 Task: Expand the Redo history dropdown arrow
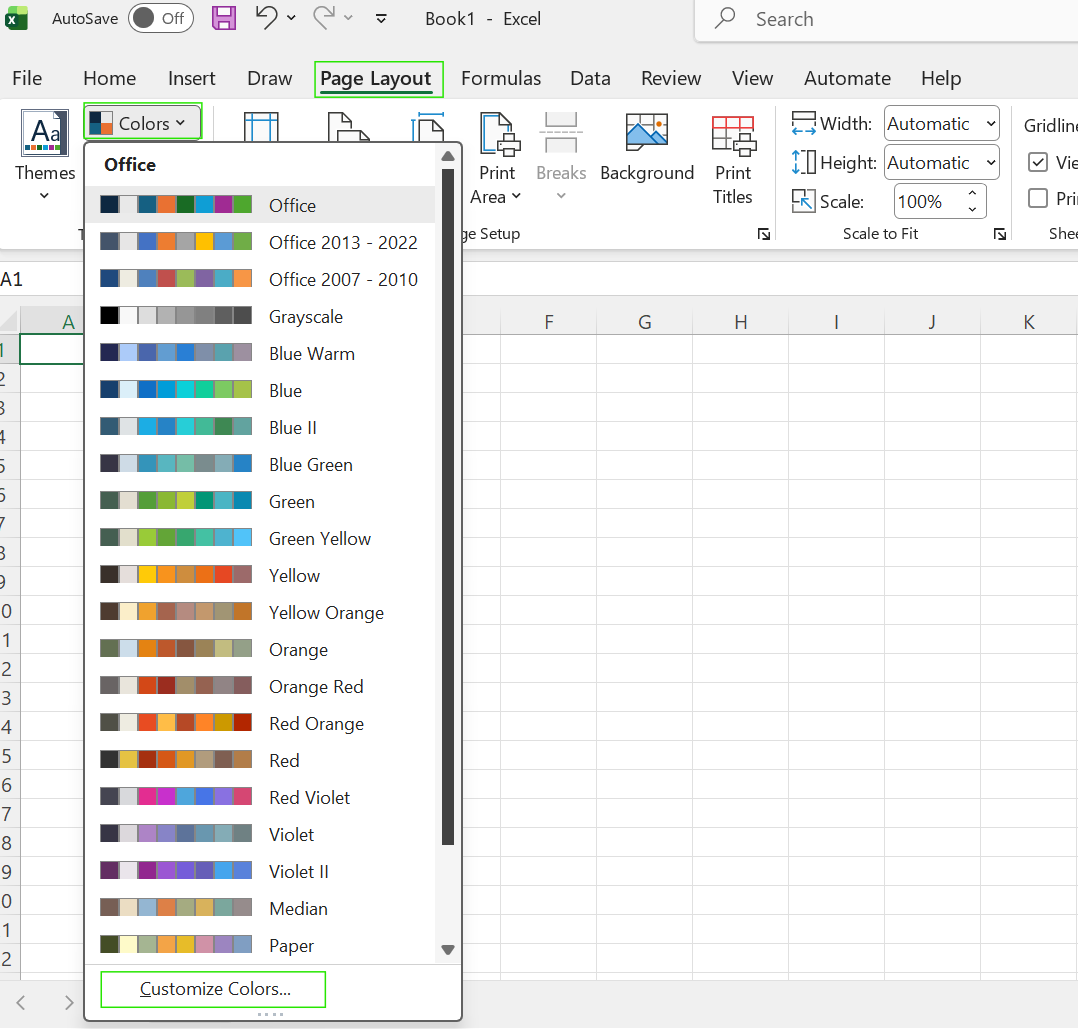[349, 18]
